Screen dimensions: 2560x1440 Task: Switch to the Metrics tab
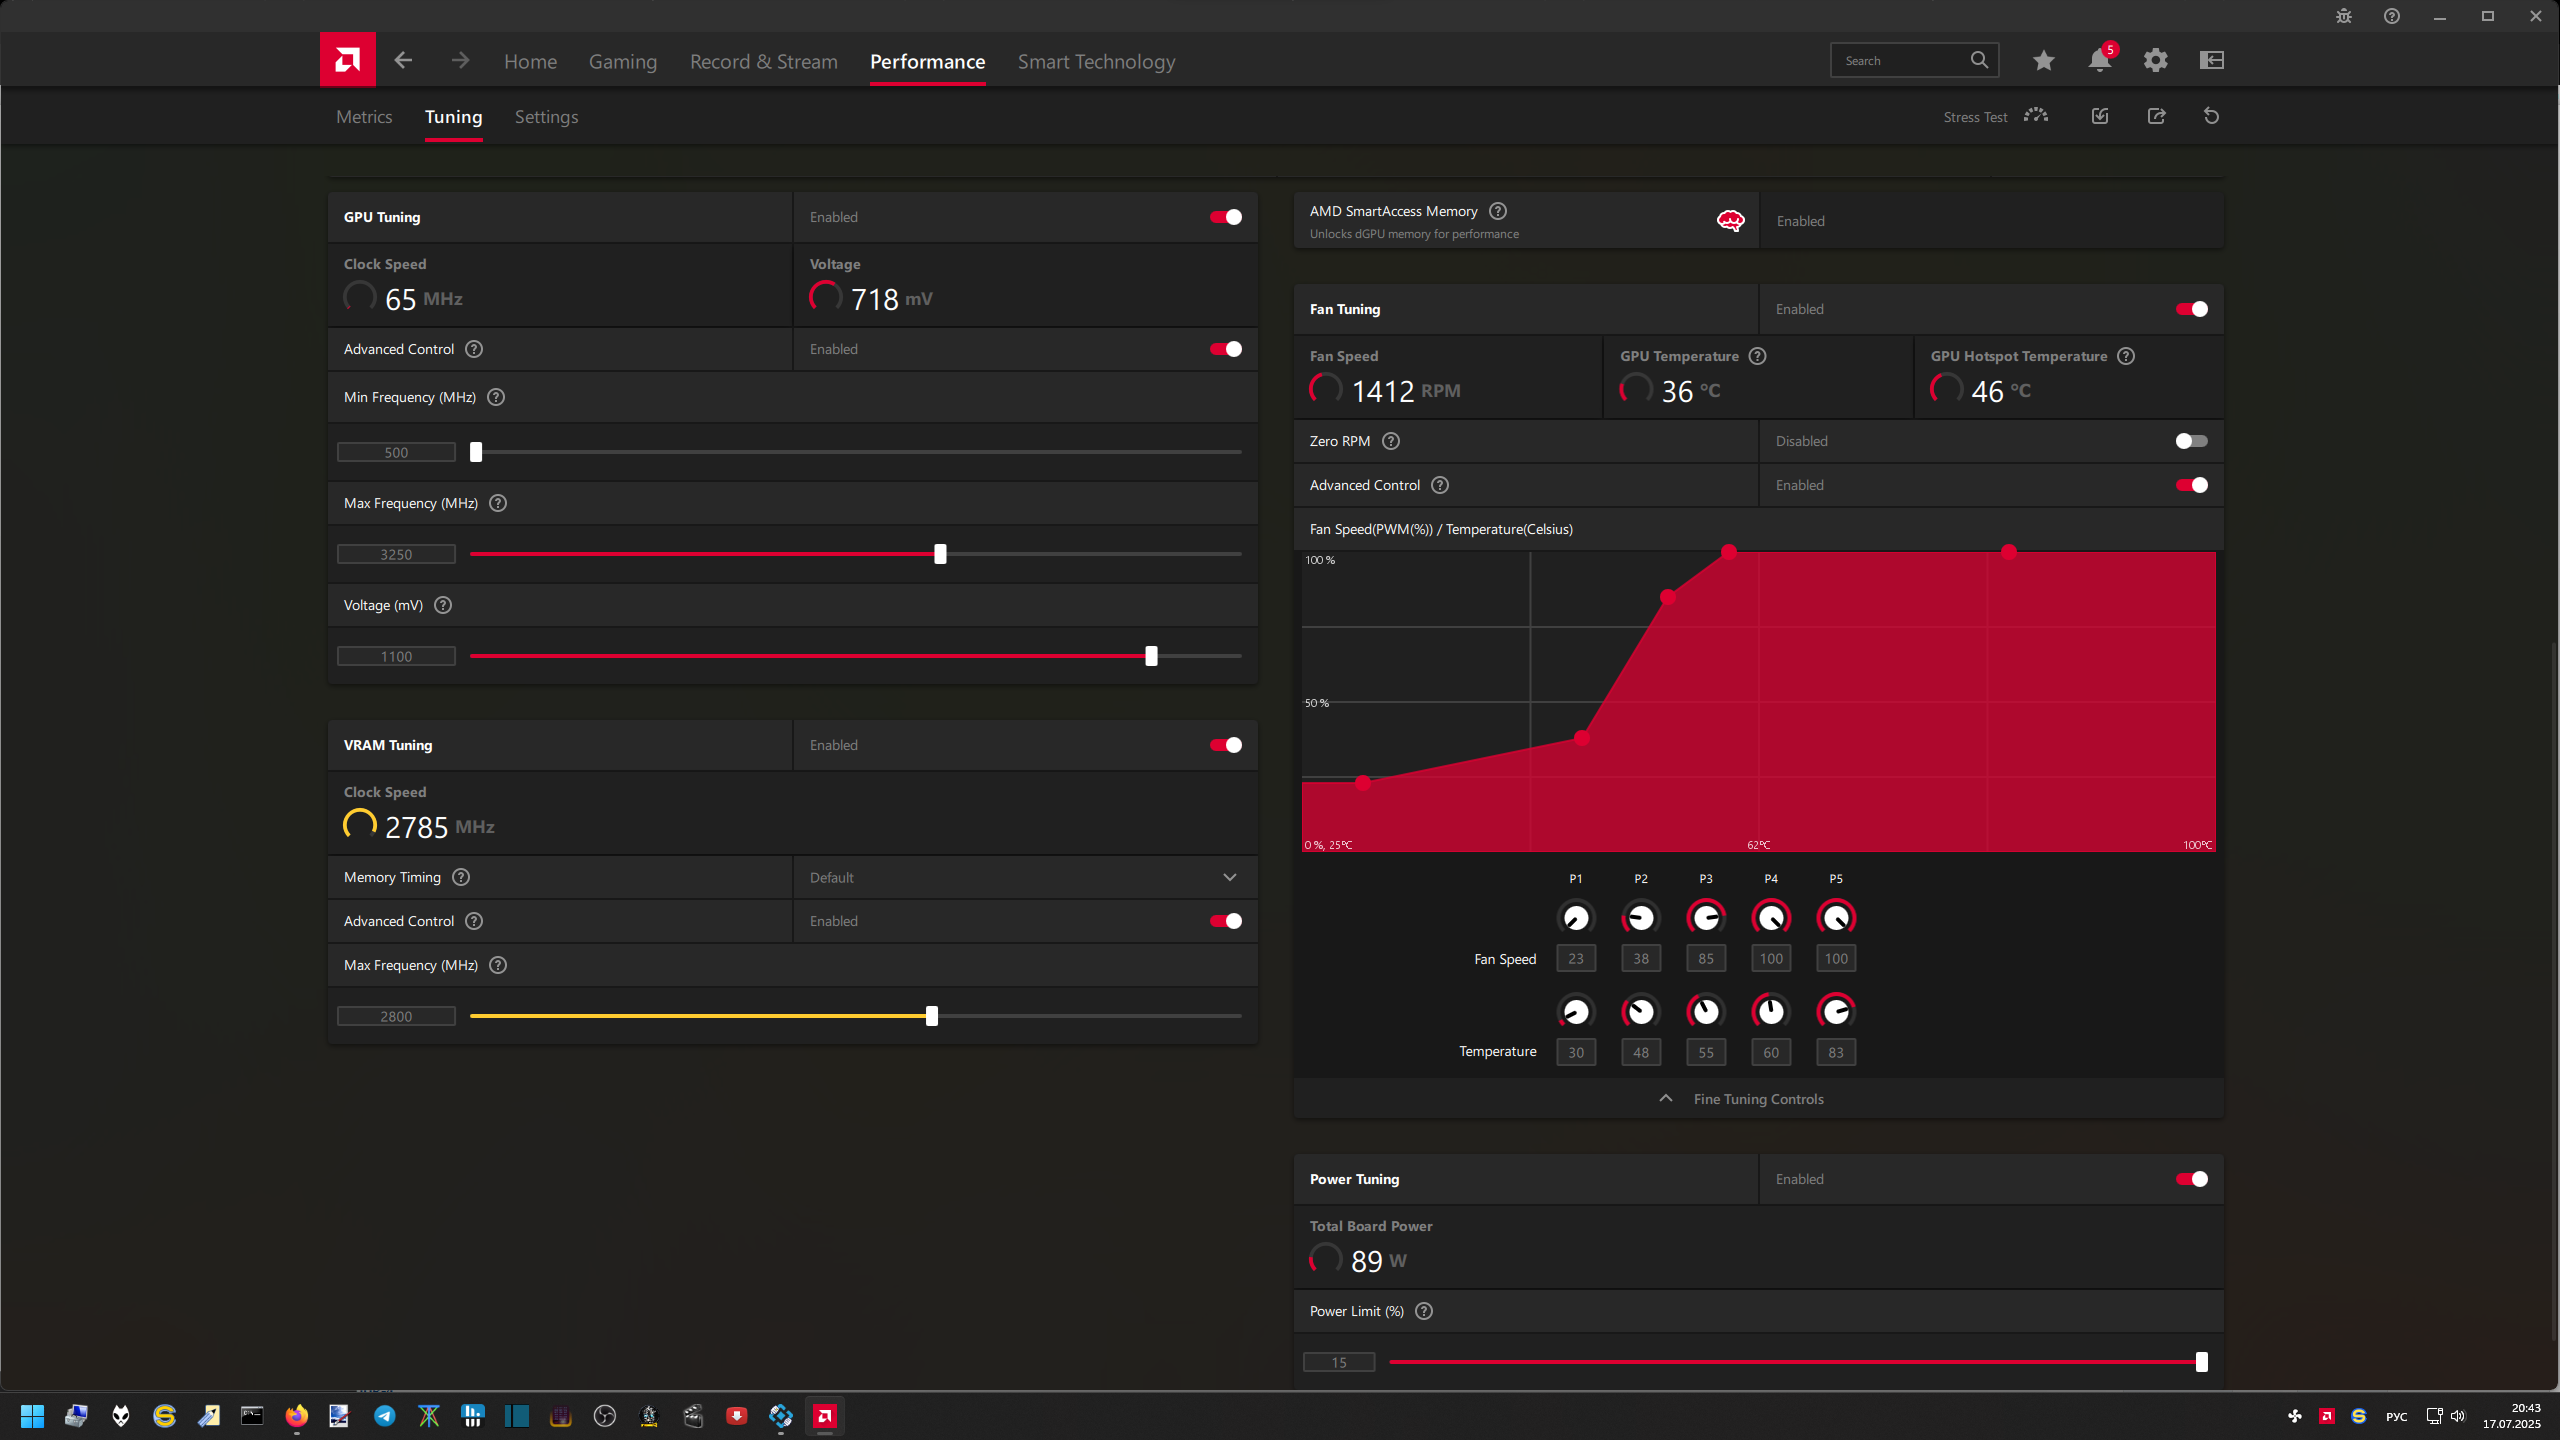coord(364,117)
